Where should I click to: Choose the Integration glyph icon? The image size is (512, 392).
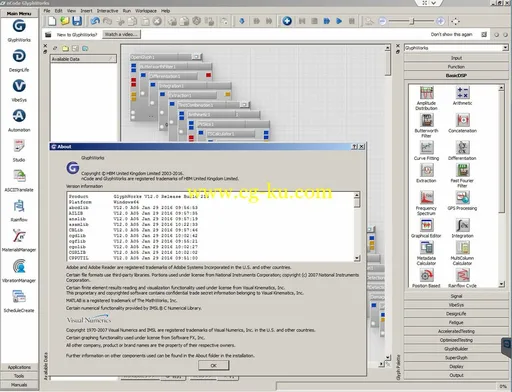pos(462,225)
